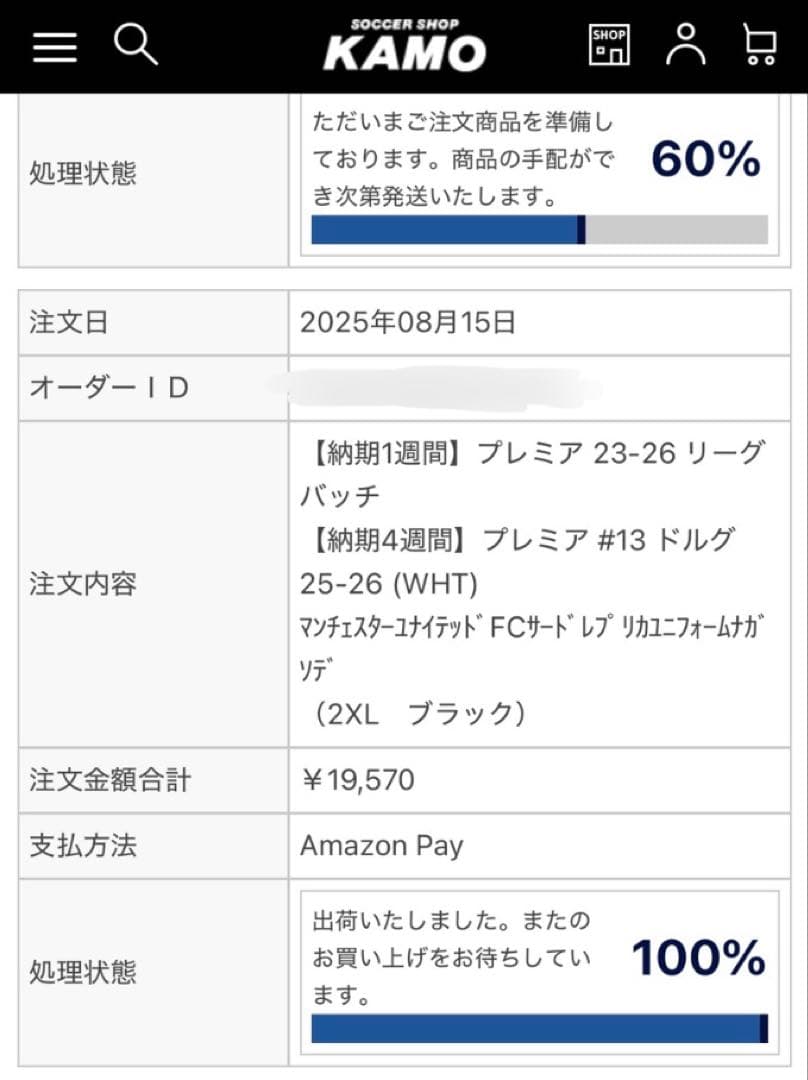808x1080 pixels.
Task: Click the 60% order progress bar
Action: (x=540, y=230)
